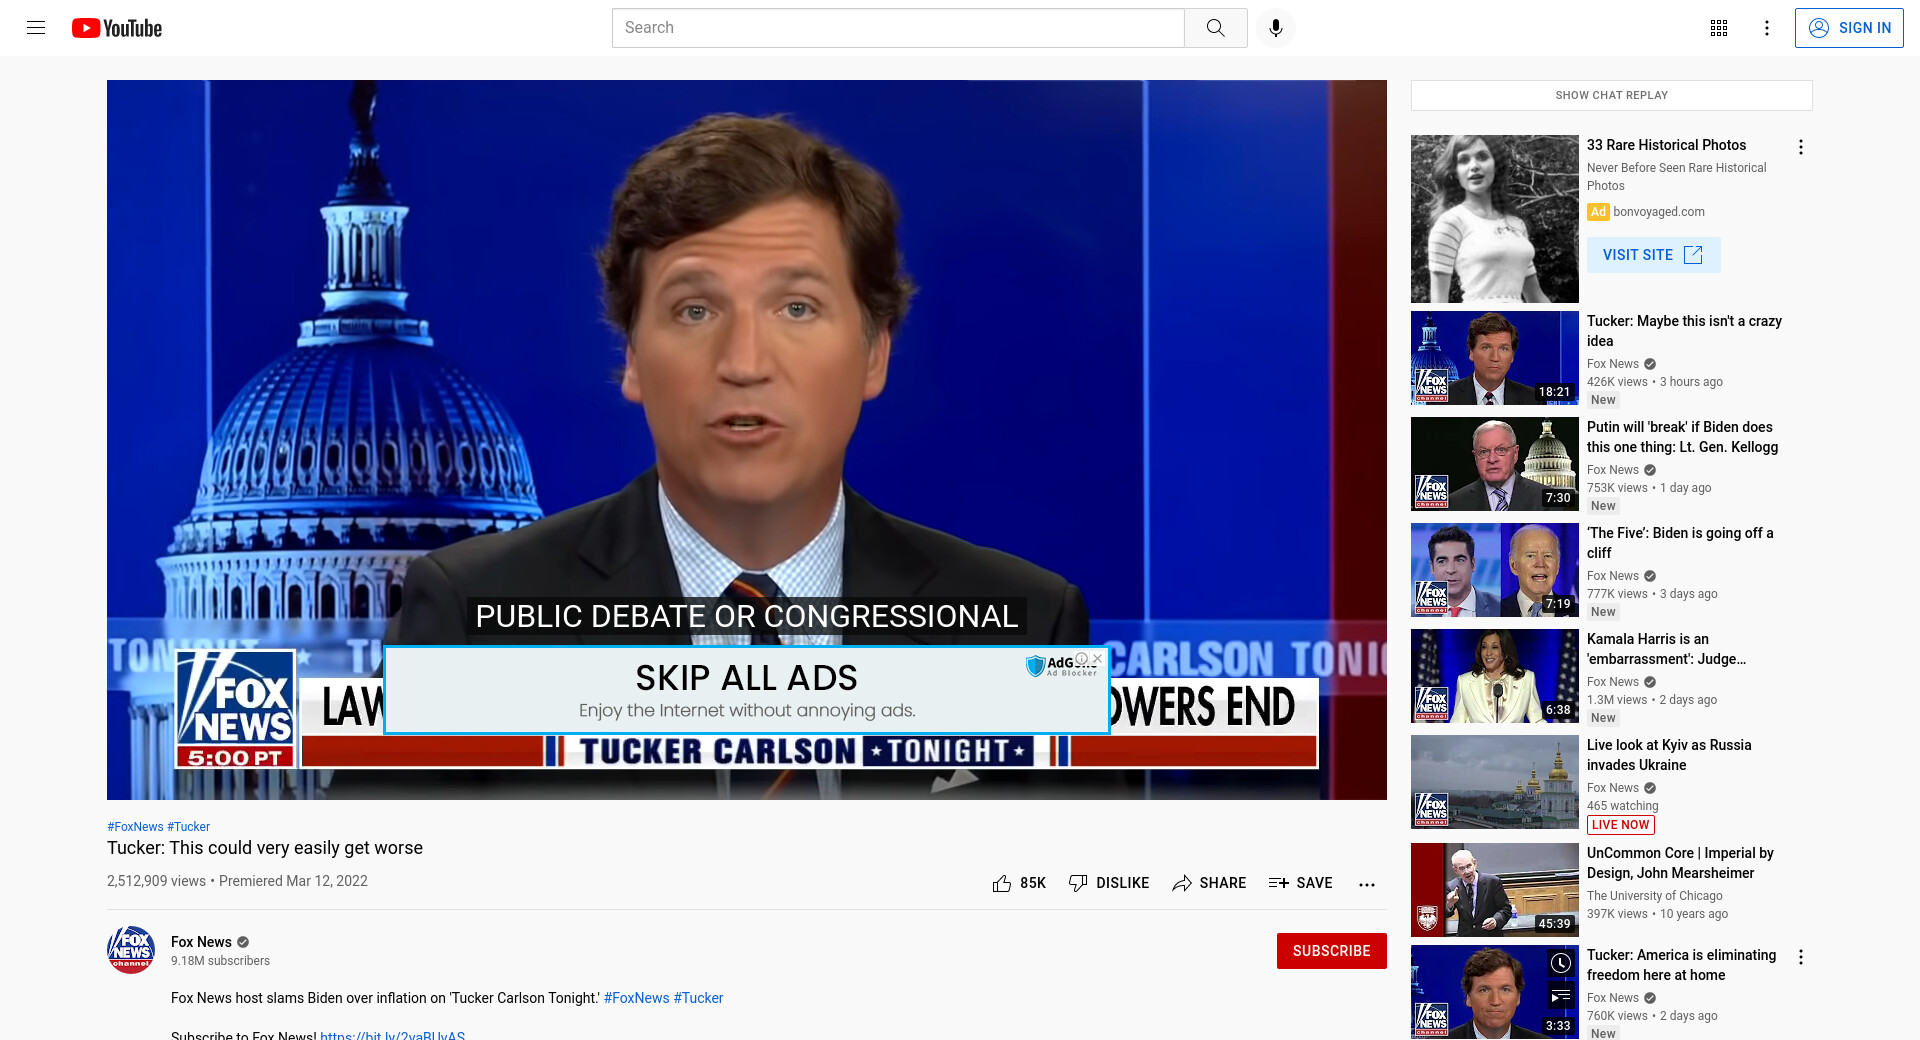Click the bonvoyaged.com ad link

[1658, 212]
